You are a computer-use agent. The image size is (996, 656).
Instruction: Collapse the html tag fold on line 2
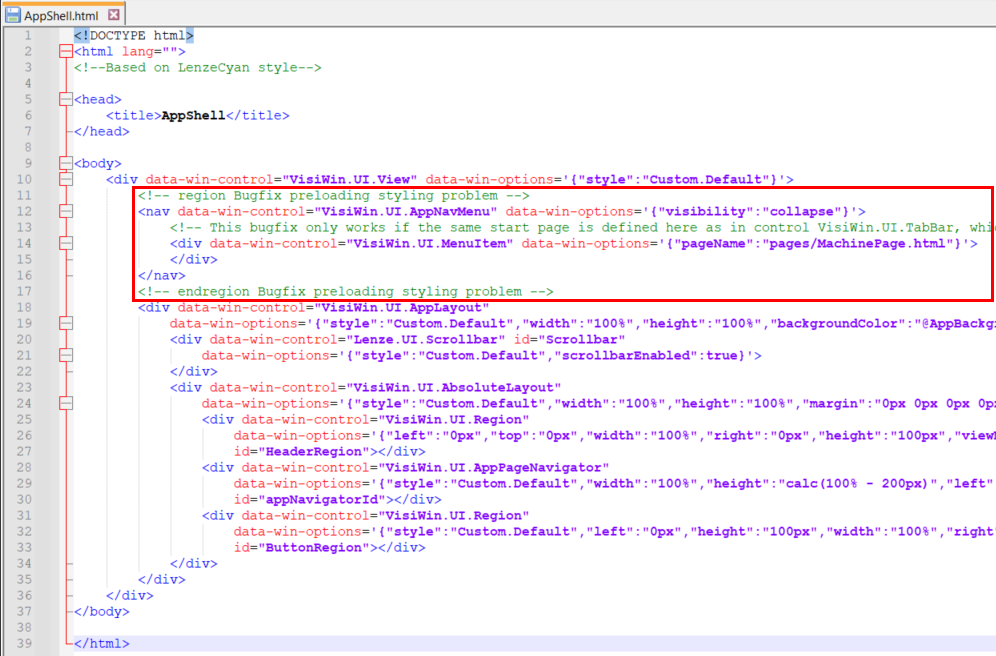(66, 52)
